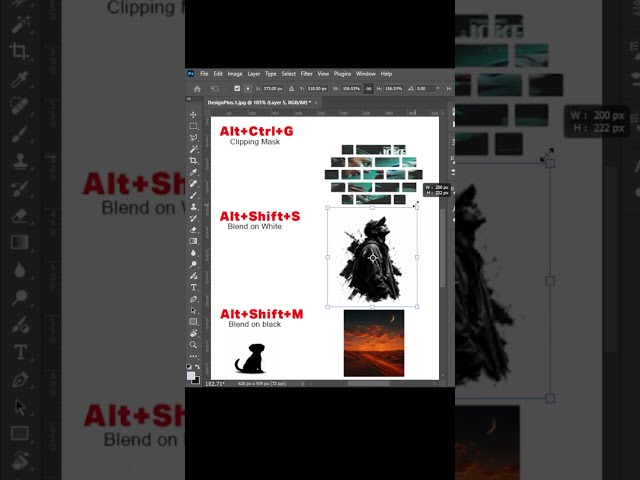Image resolution: width=640 pixels, height=480 pixels.
Task: Select the Hand tool
Action: pyautogui.click(x=193, y=333)
